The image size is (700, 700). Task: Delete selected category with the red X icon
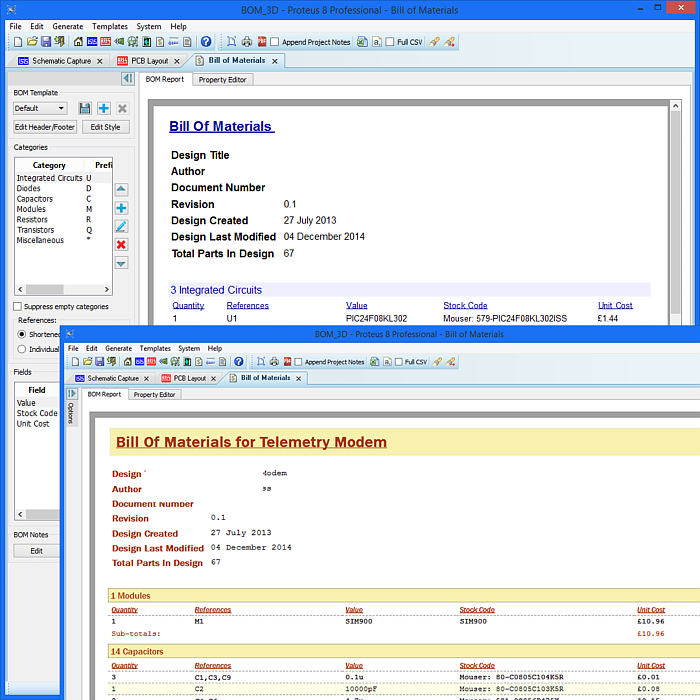pyautogui.click(x=121, y=245)
